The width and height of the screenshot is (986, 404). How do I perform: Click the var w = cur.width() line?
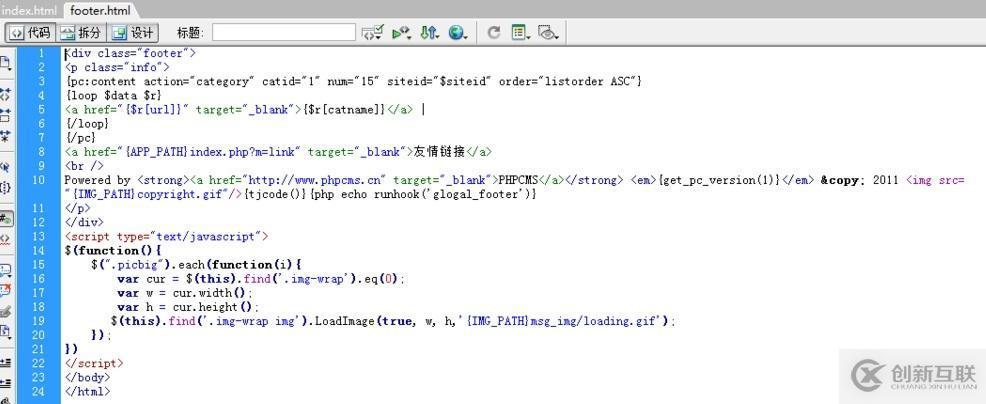tap(185, 293)
